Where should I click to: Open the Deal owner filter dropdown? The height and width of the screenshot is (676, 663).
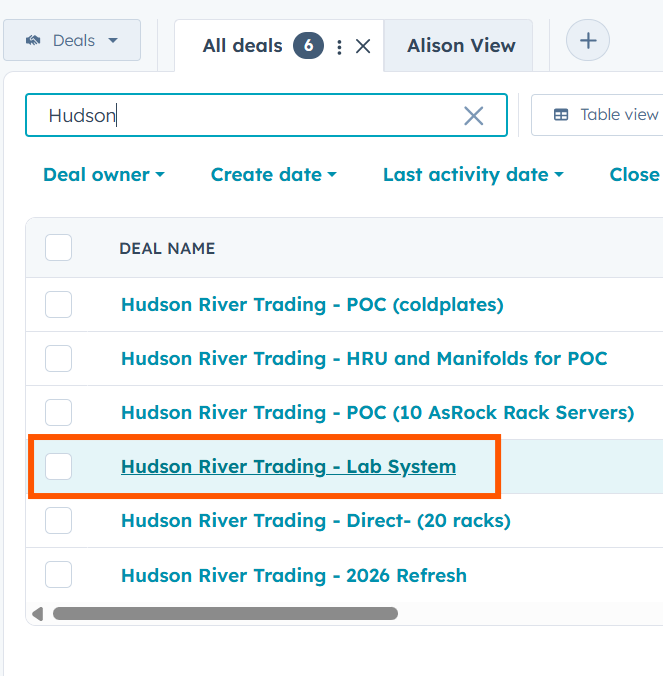click(x=103, y=175)
